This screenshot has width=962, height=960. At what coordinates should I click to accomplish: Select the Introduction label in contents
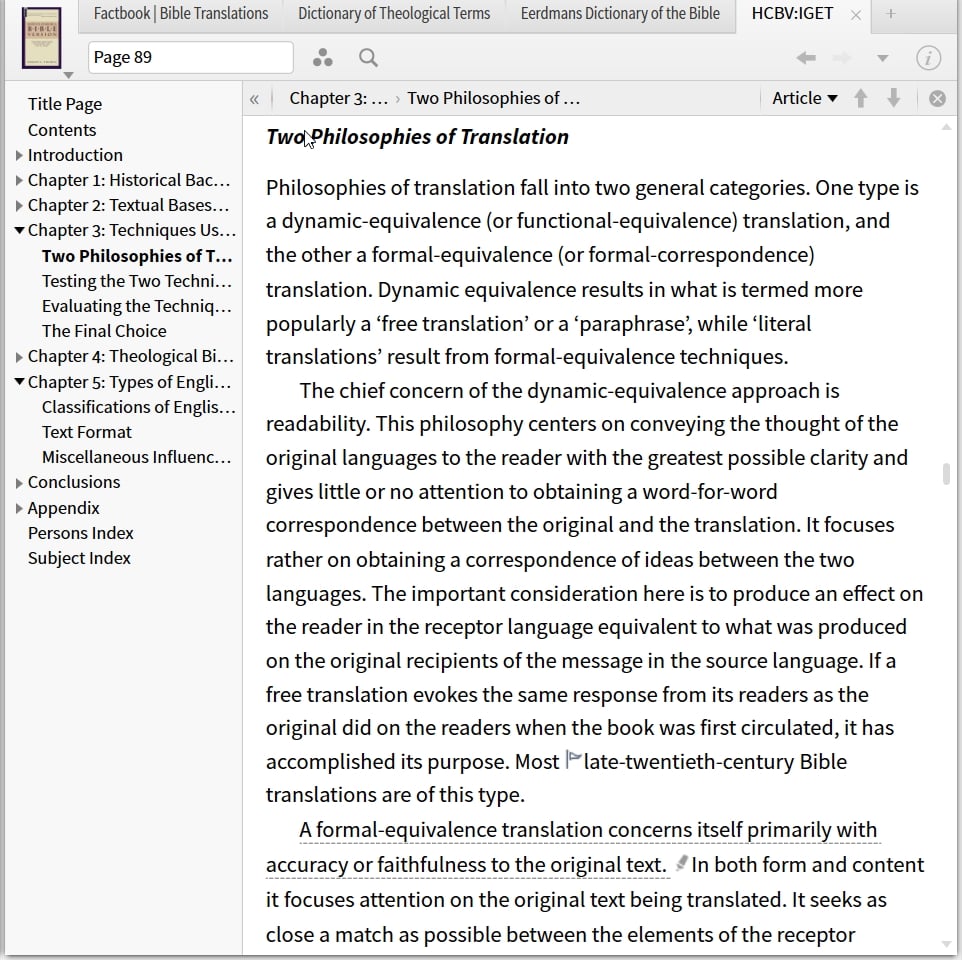(75, 155)
